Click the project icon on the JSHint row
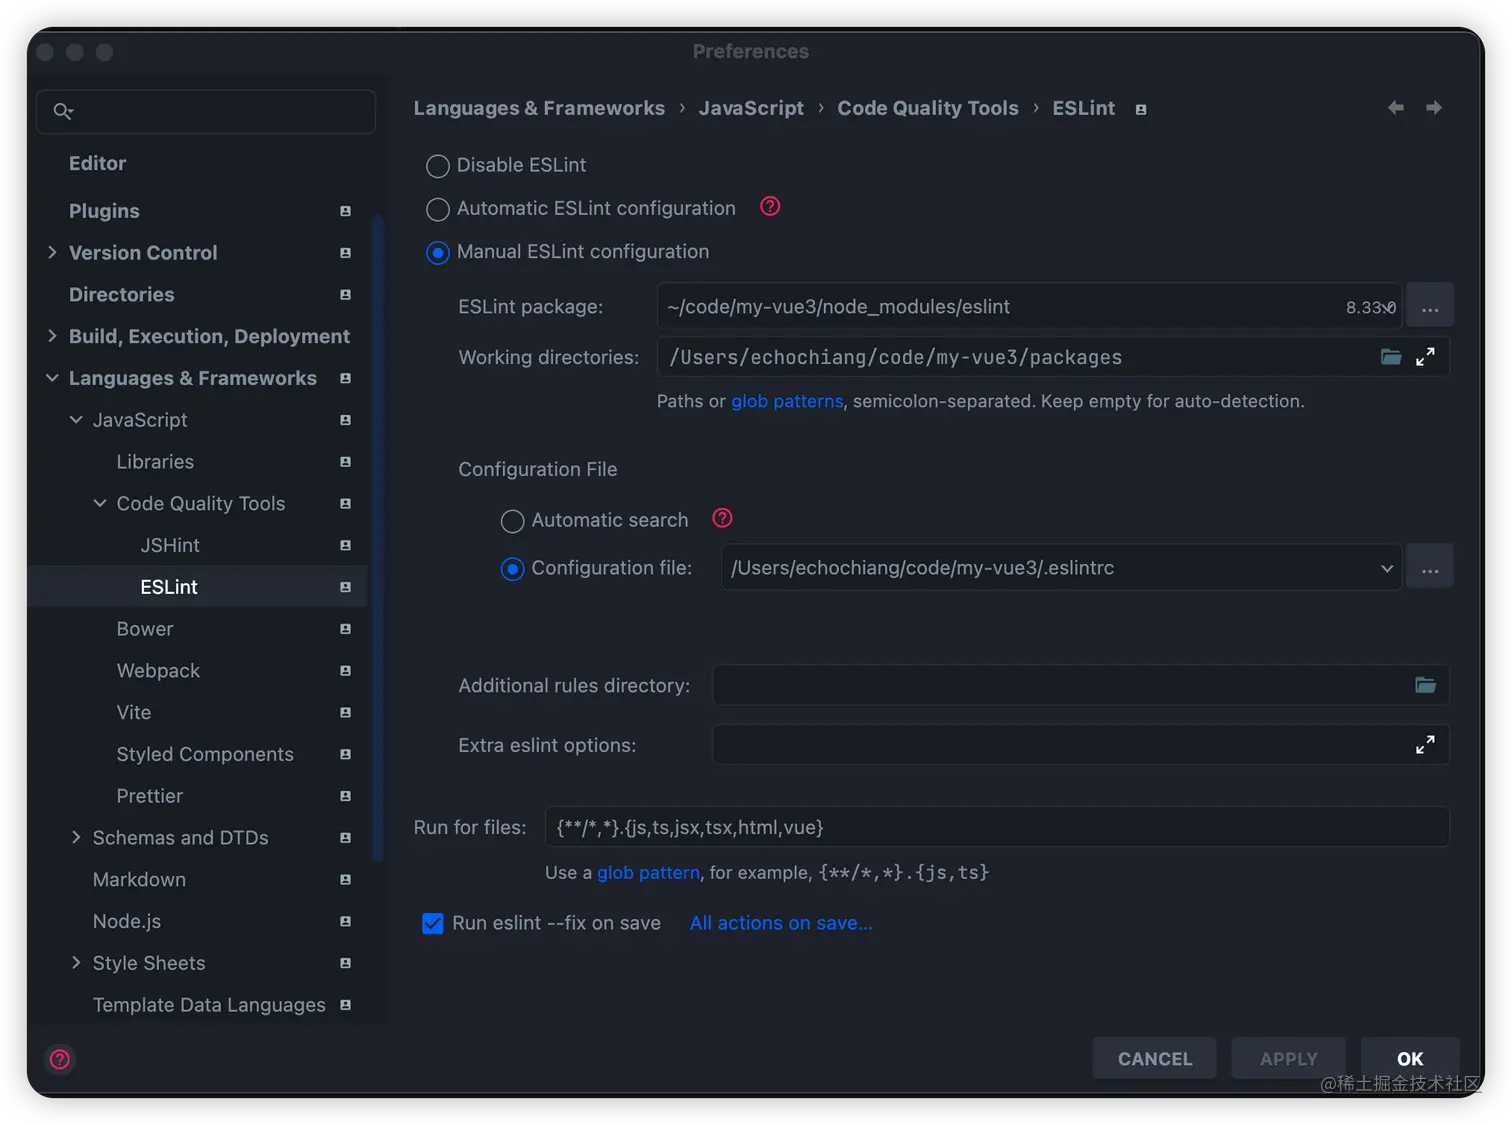The width and height of the screenshot is (1512, 1125). pyautogui.click(x=345, y=545)
